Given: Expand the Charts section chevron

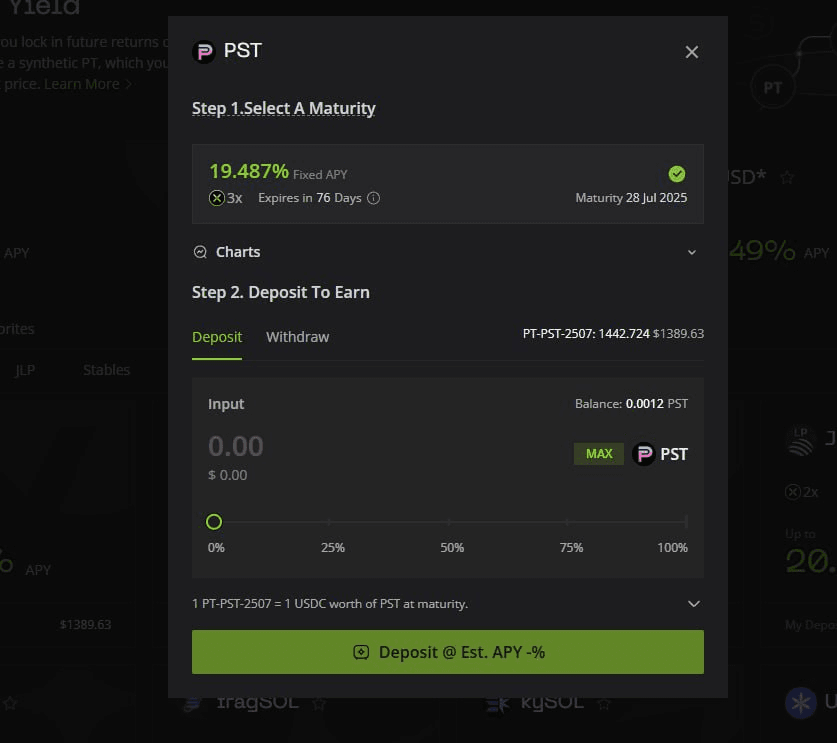Looking at the screenshot, I should pos(691,252).
